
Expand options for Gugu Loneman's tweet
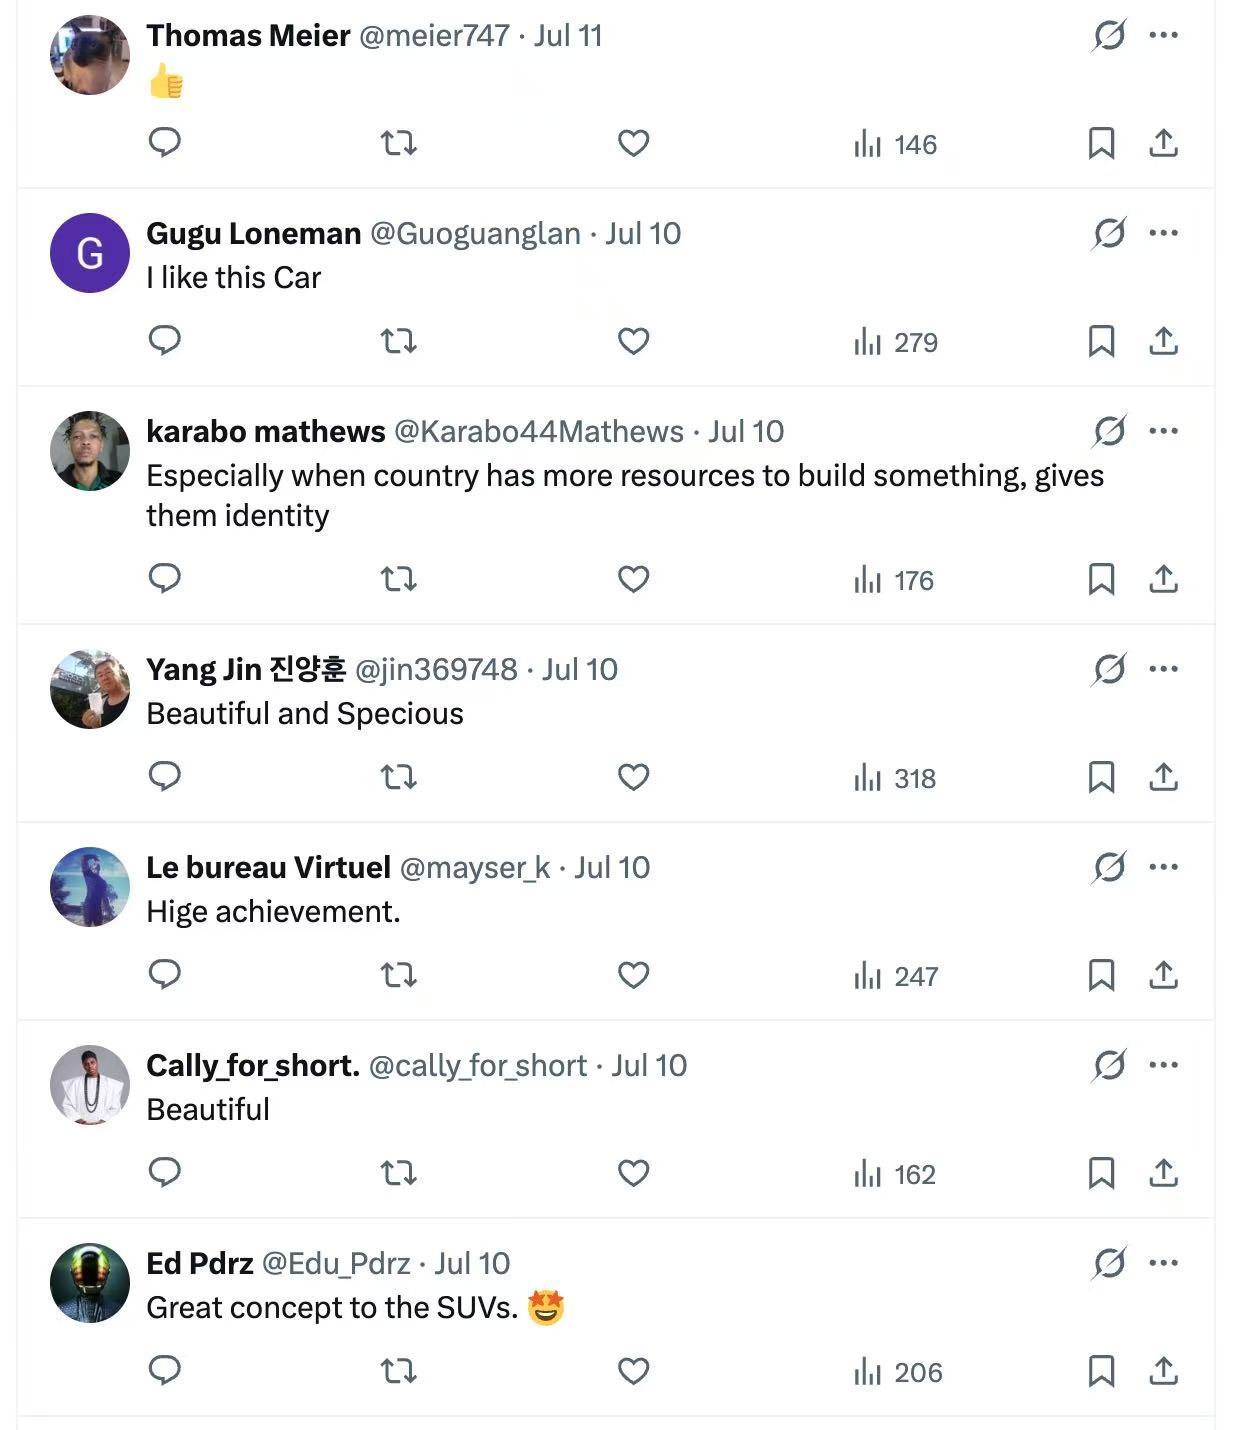pos(1164,233)
